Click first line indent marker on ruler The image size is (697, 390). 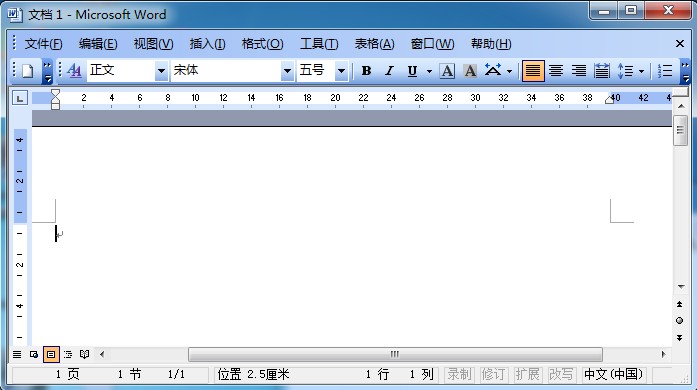[x=55, y=93]
